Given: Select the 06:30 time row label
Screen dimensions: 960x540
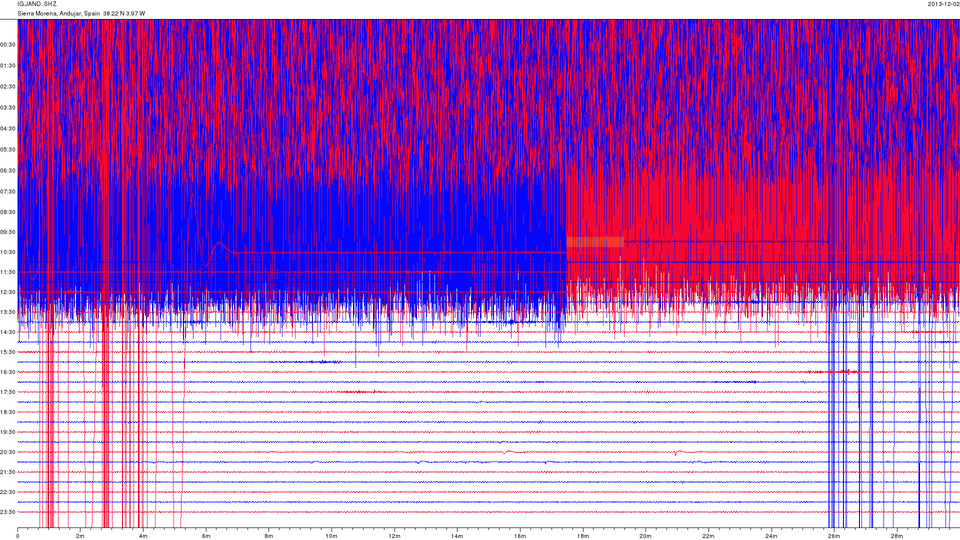Looking at the screenshot, I should pyautogui.click(x=8, y=170).
